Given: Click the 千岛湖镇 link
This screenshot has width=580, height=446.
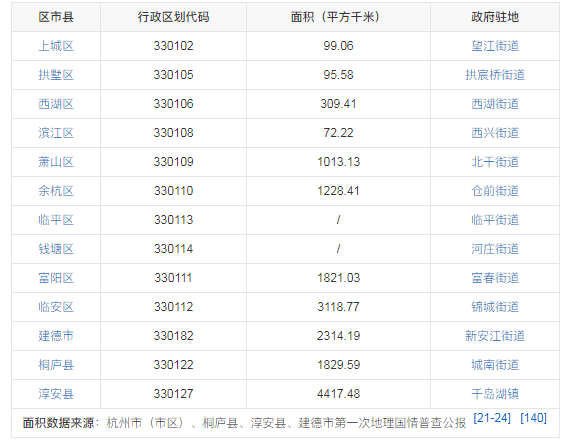Looking at the screenshot, I should tap(495, 394).
